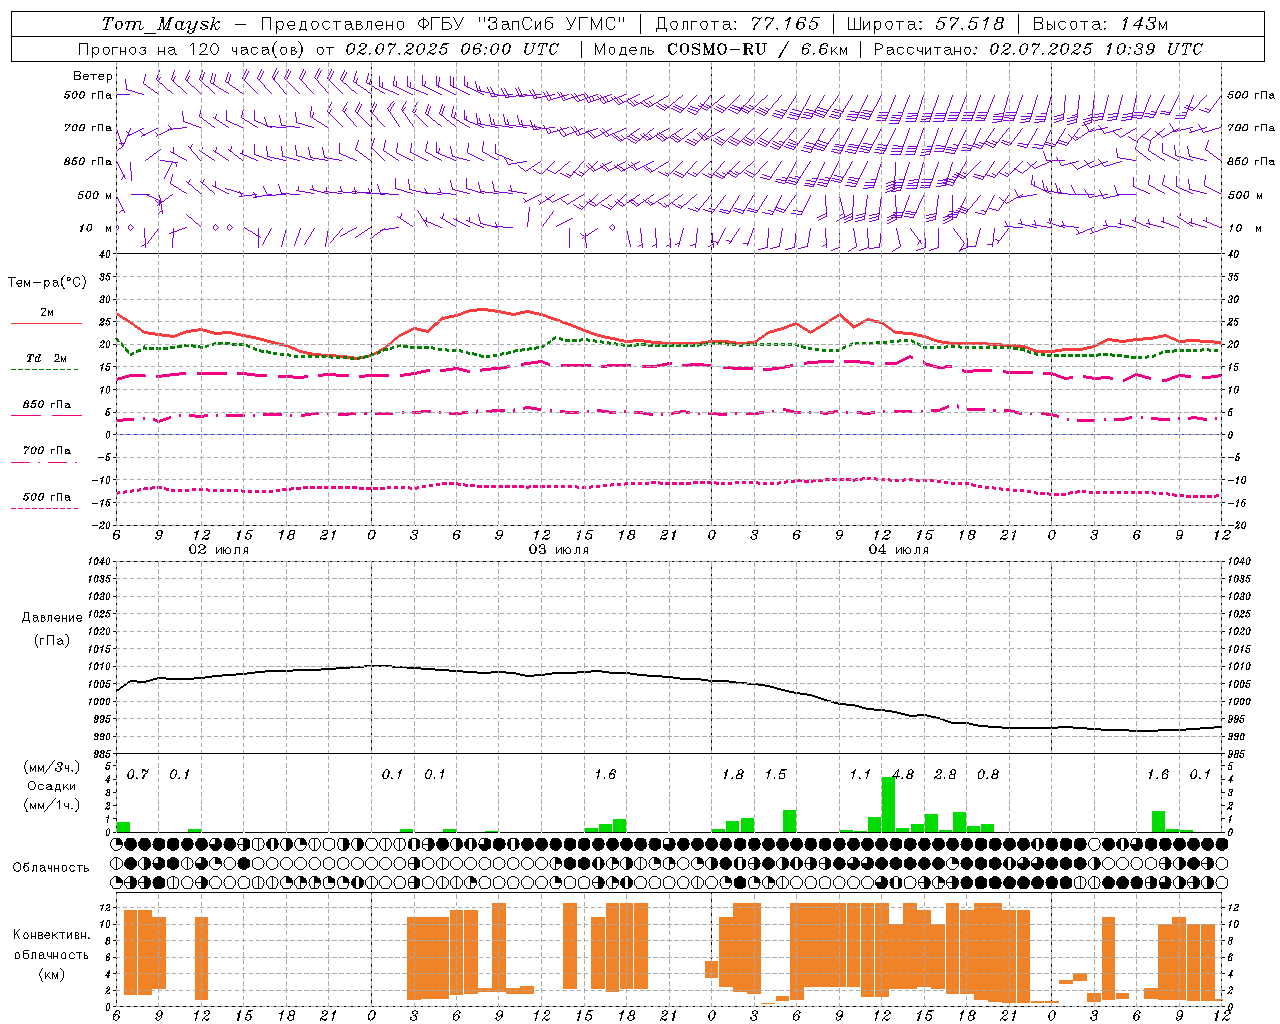Select the 2м temperature legend entry
The height and width of the screenshot is (1024, 1280).
(47, 313)
